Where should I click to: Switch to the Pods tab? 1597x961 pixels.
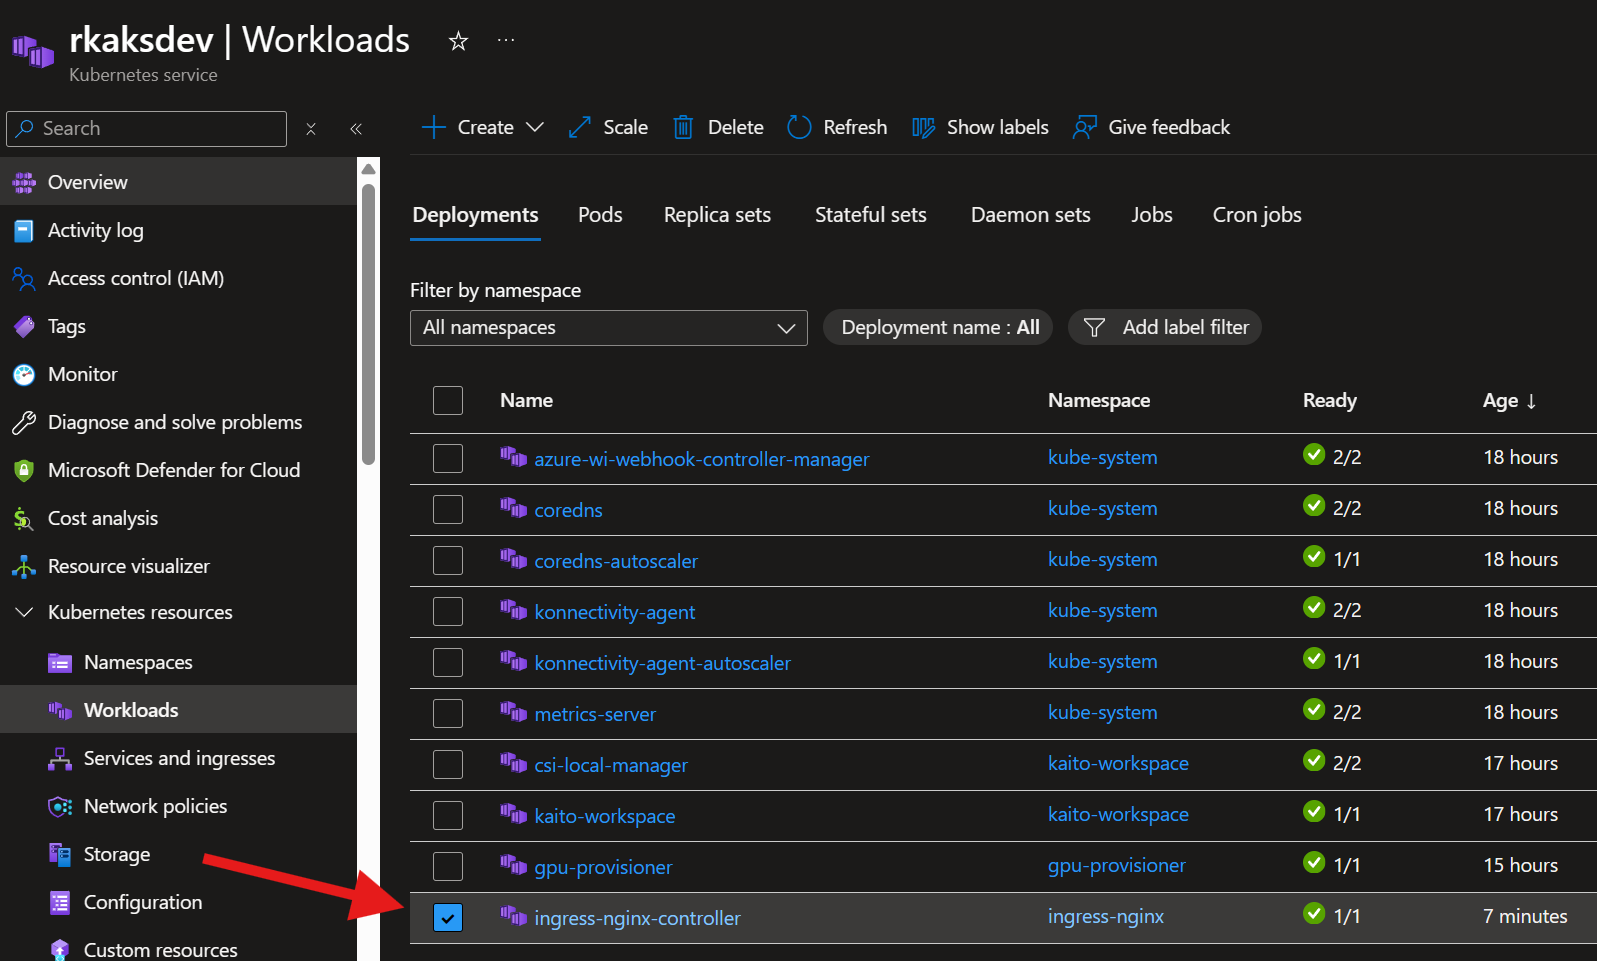tap(600, 215)
